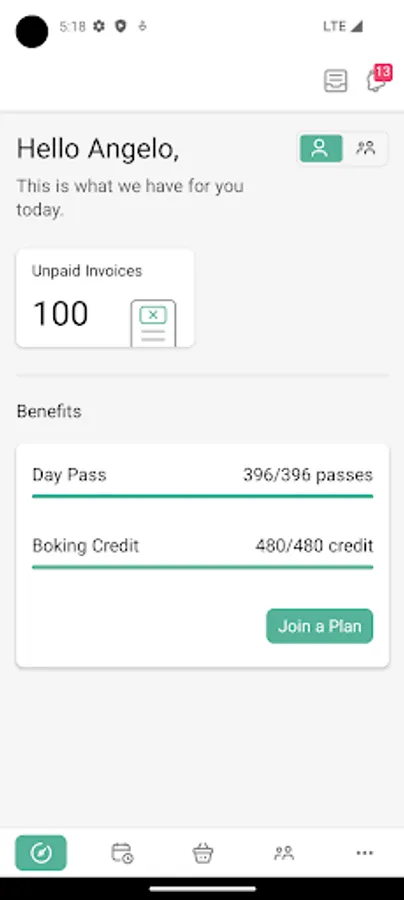This screenshot has width=404, height=900.
Task: Open notifications bell with 13 badge
Action: (378, 79)
